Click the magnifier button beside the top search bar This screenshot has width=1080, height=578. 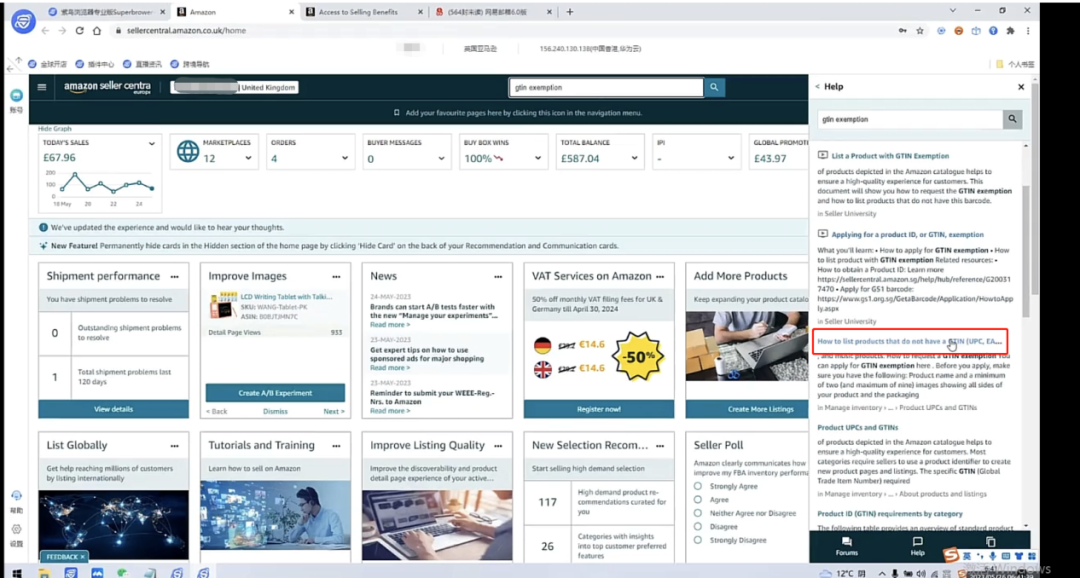[714, 87]
